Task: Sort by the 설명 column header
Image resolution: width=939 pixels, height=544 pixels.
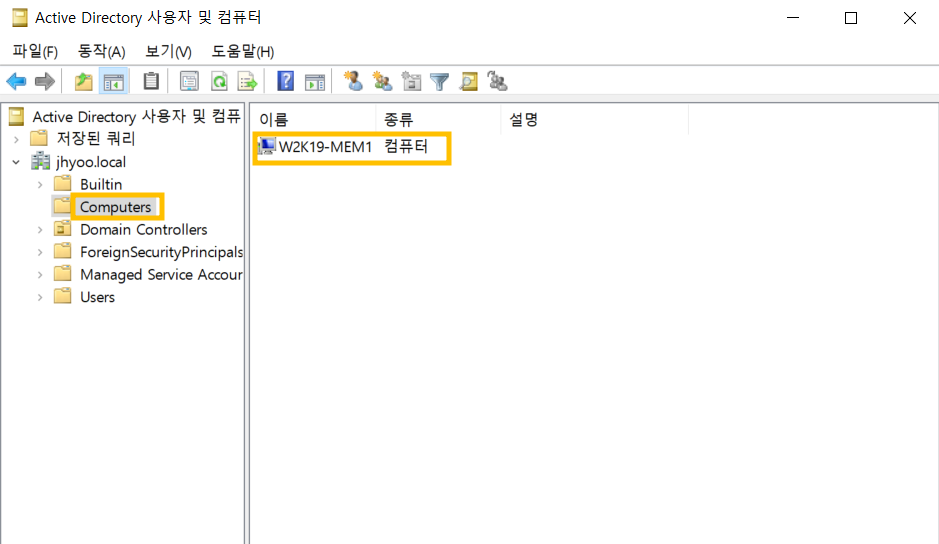Action: coord(595,119)
